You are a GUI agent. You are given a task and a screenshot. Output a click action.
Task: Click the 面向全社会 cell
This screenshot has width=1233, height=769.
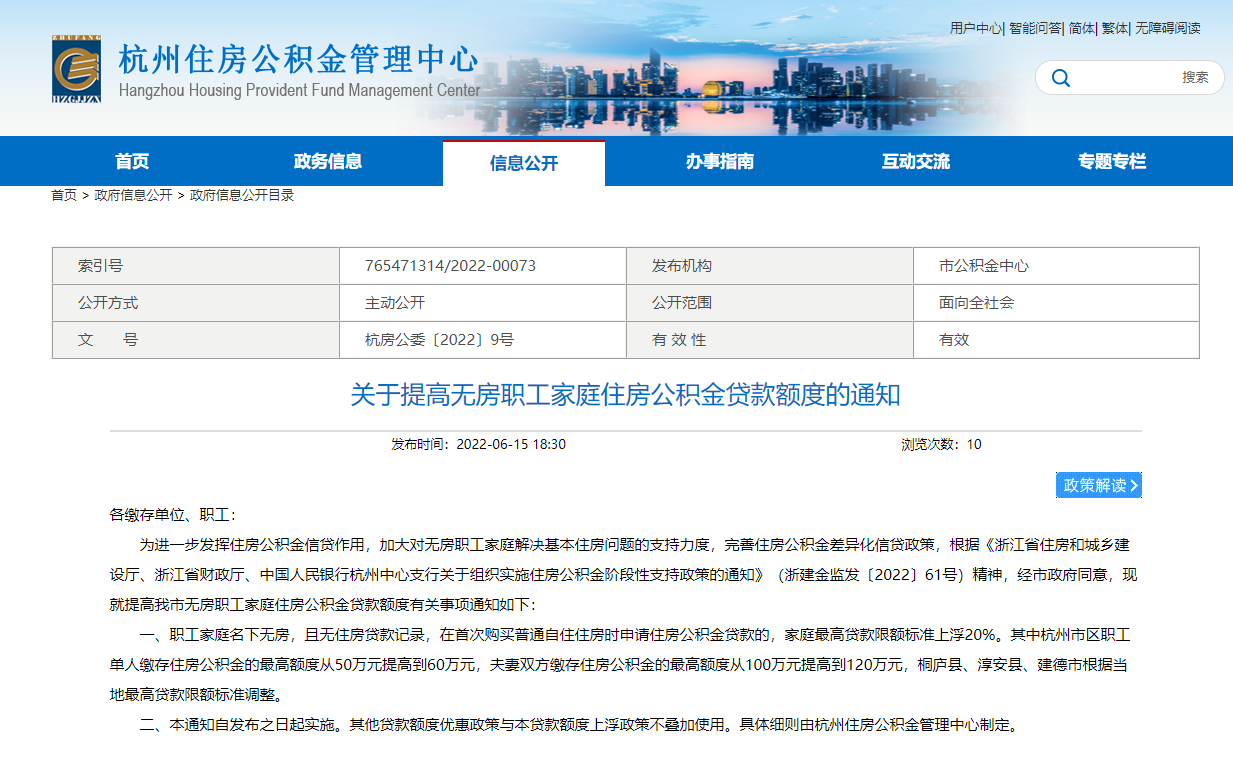(1056, 303)
